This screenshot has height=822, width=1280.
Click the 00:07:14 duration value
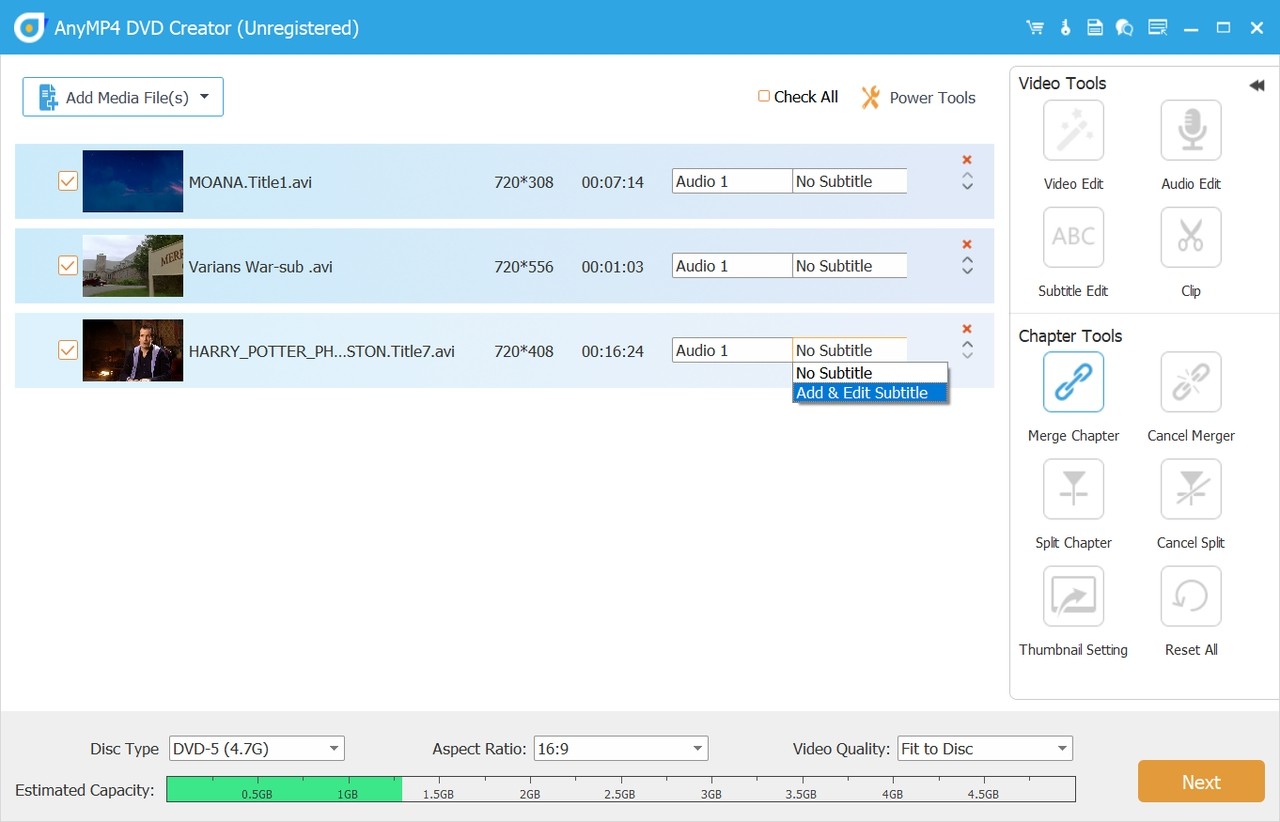(613, 182)
